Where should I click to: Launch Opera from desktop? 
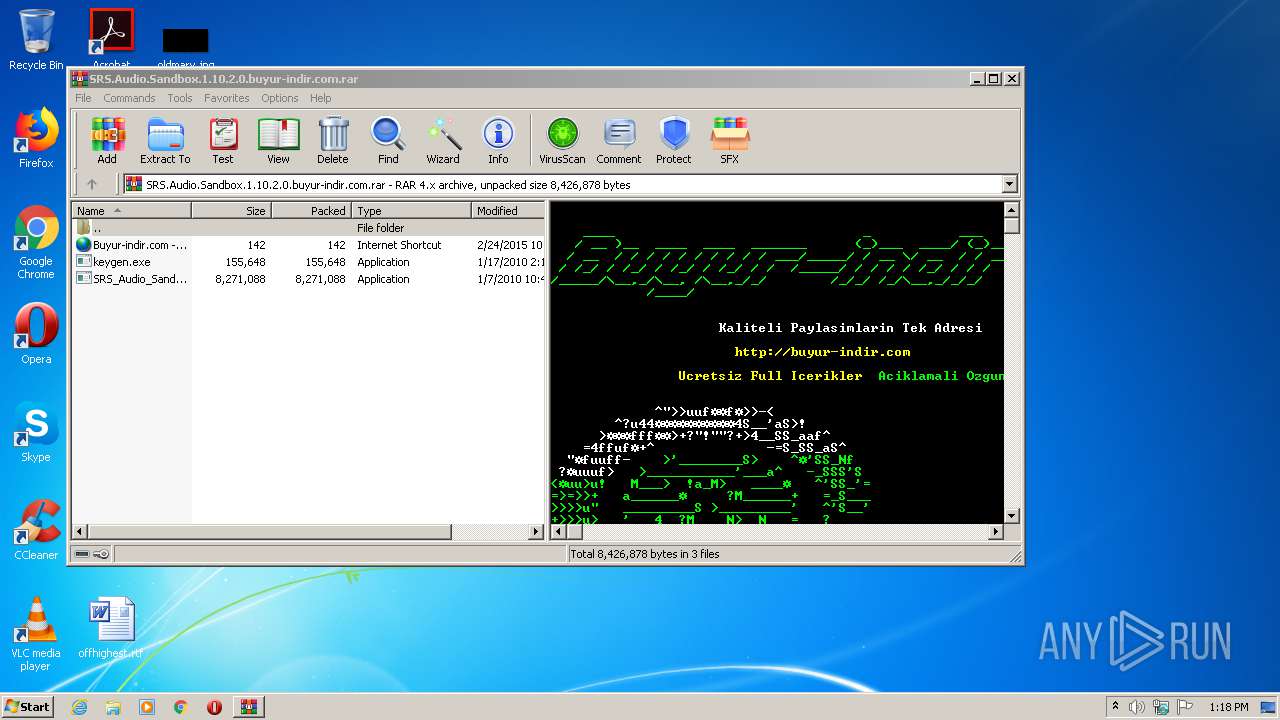pyautogui.click(x=36, y=334)
